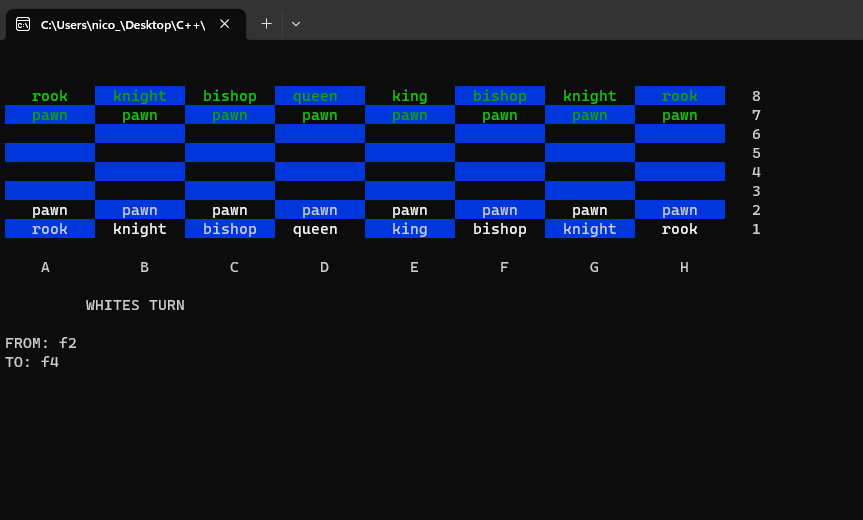This screenshot has height=520, width=863.
Task: Click the green pawn on D7
Action: click(x=320, y=116)
